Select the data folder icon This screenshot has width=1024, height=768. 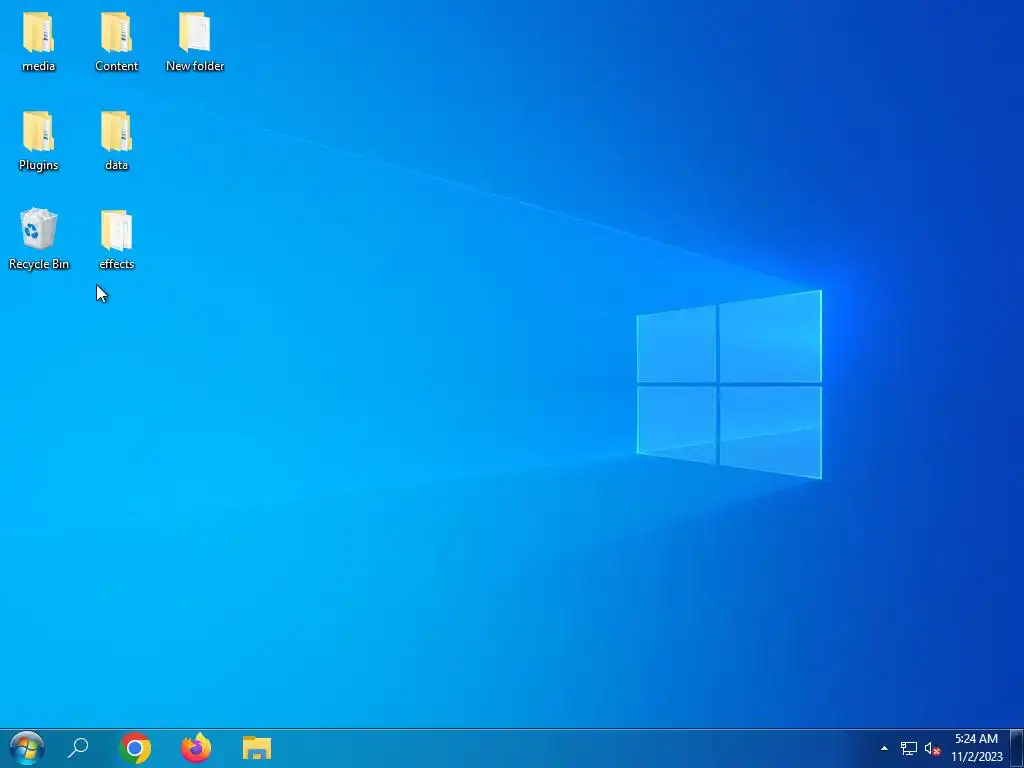pyautogui.click(x=116, y=131)
